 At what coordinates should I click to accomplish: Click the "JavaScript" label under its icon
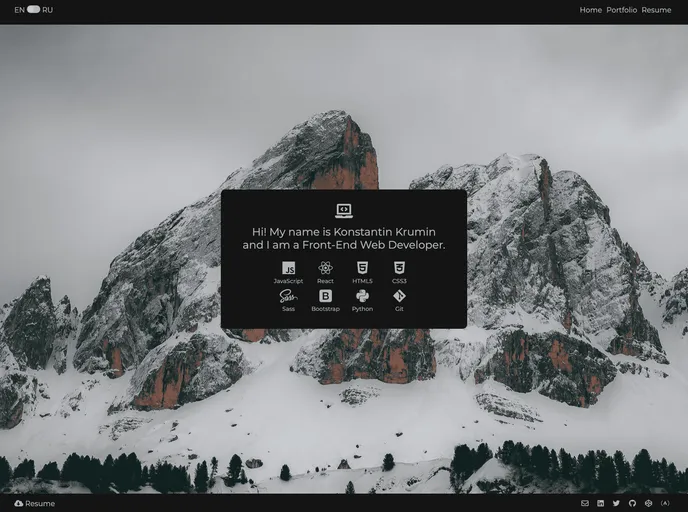pyautogui.click(x=288, y=281)
